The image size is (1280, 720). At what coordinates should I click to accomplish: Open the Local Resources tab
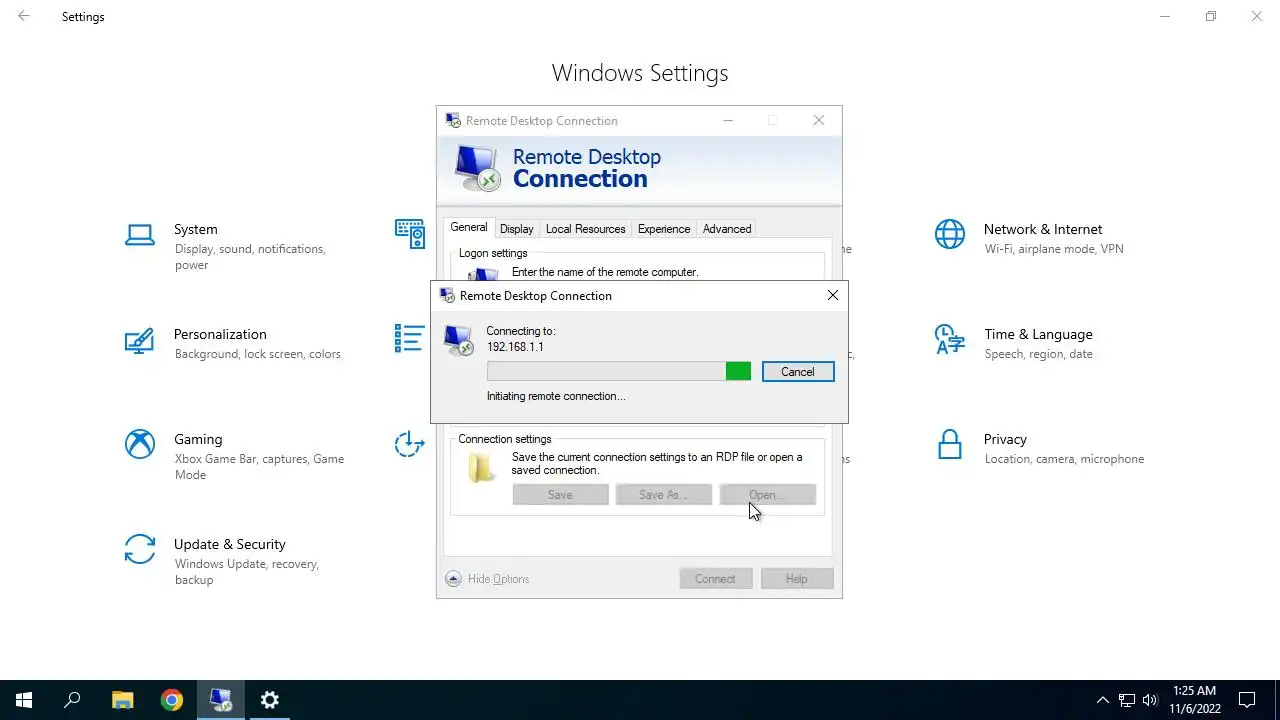click(x=585, y=229)
